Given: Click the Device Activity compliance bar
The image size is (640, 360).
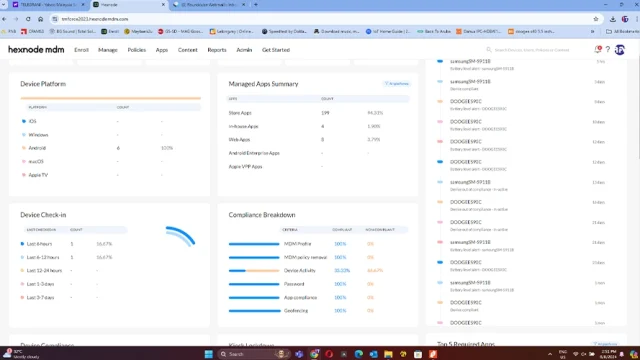Looking at the screenshot, I should 254,271.
